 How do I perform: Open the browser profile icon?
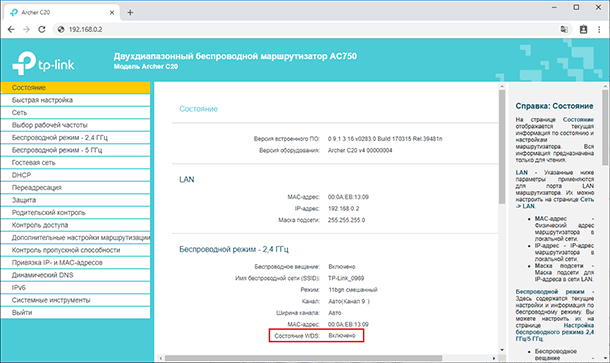[583, 29]
